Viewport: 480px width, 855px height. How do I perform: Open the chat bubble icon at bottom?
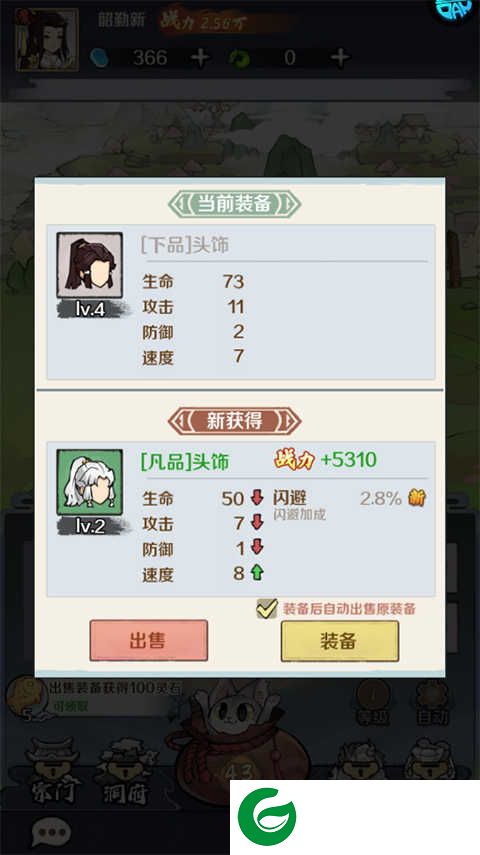pos(51,832)
